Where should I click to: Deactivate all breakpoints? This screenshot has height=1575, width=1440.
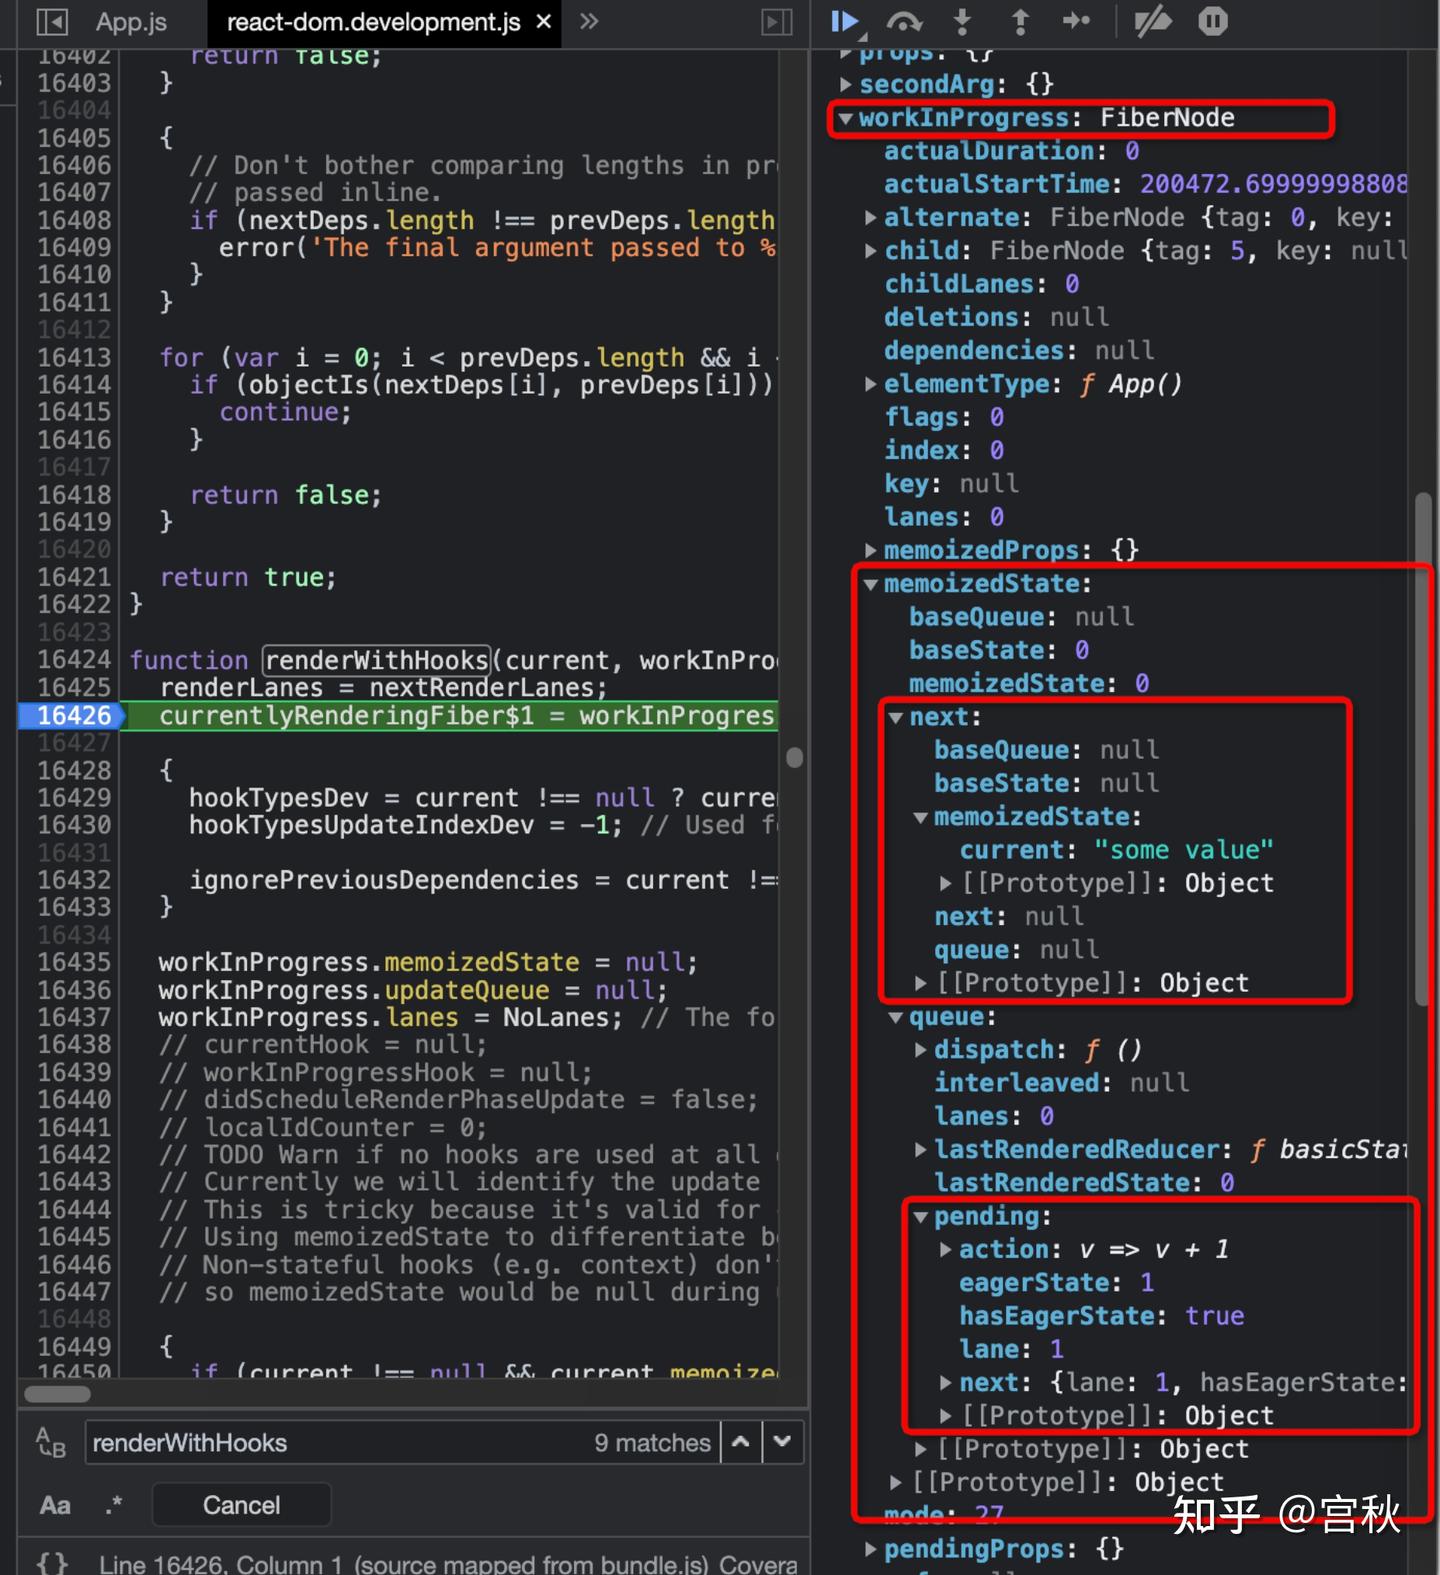pyautogui.click(x=1152, y=22)
